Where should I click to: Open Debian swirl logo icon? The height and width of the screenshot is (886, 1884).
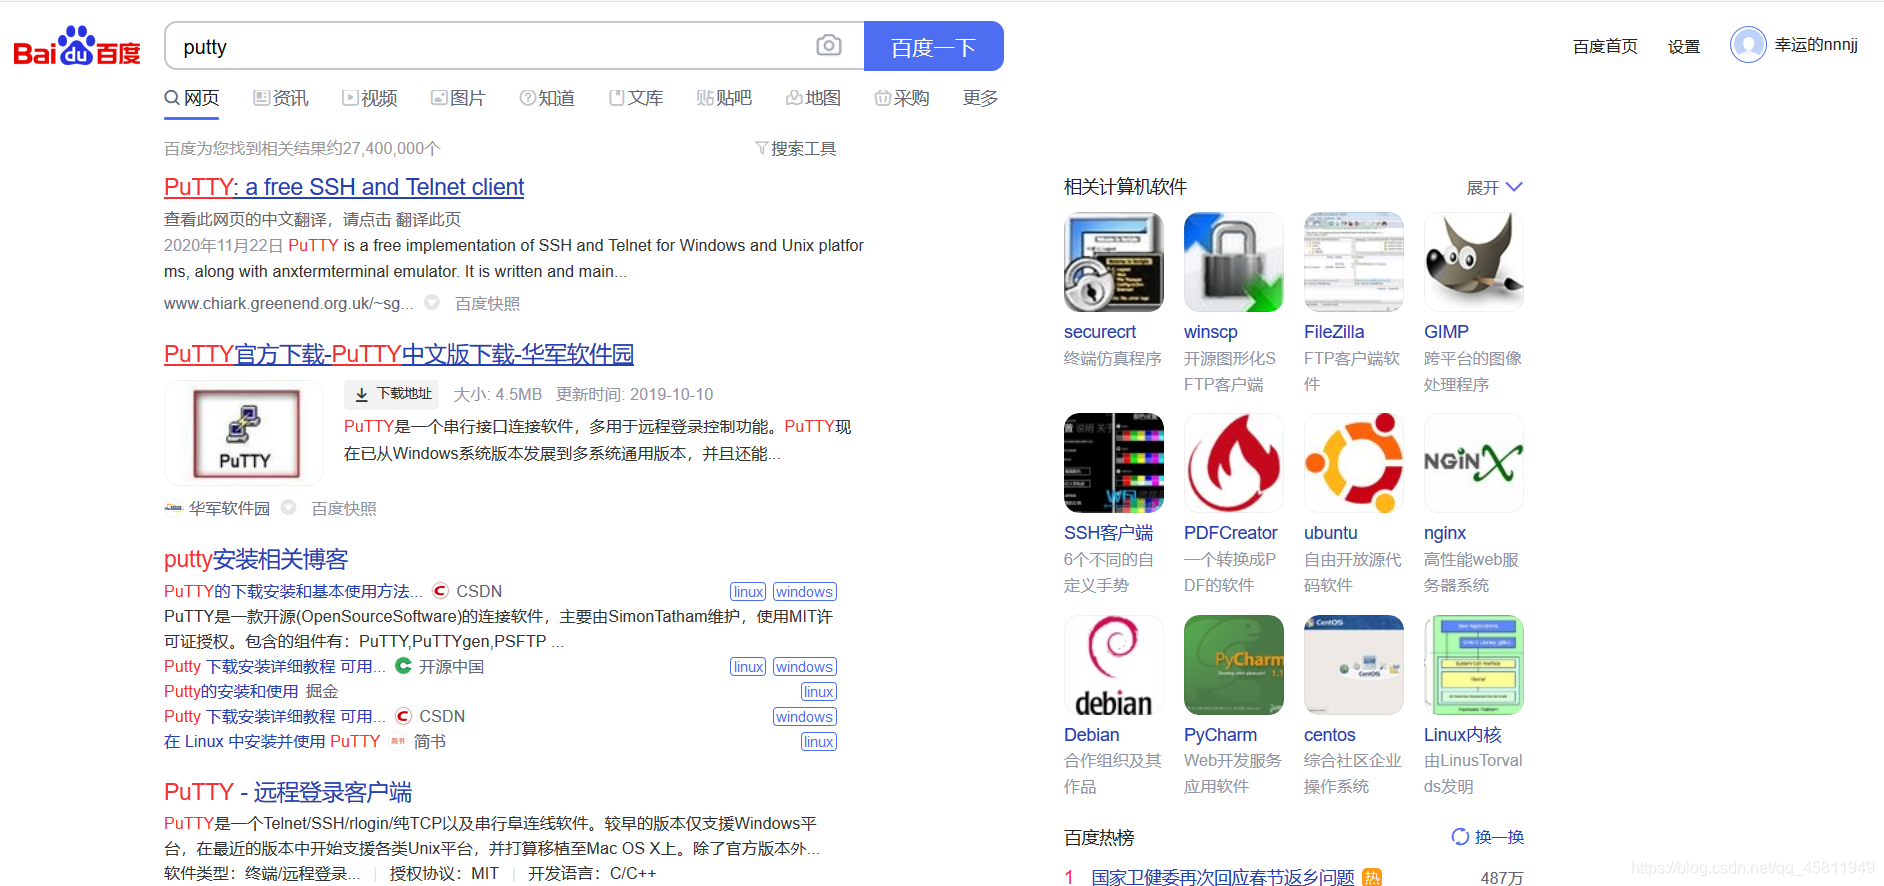click(1113, 665)
